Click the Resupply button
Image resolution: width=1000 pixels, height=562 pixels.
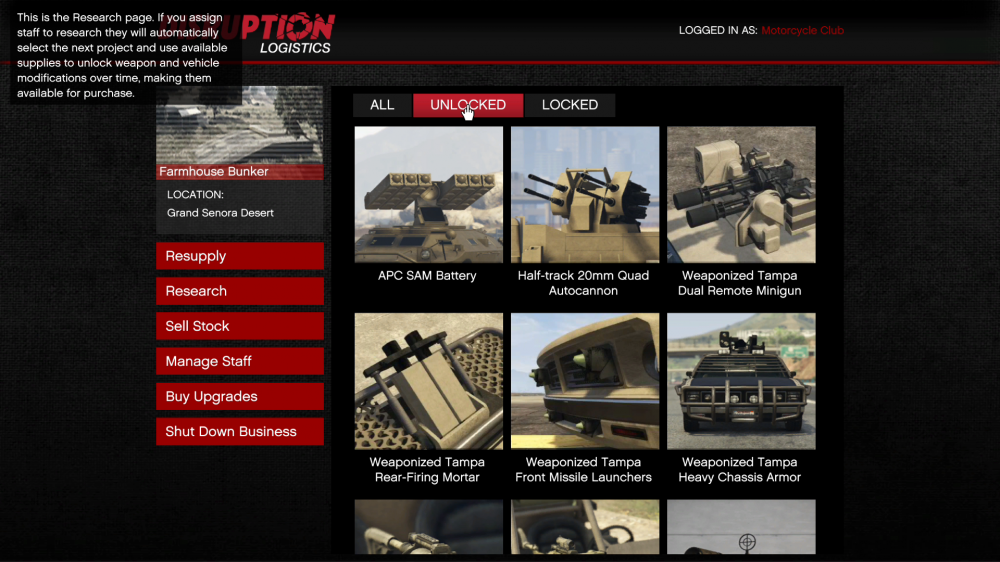[240, 256]
